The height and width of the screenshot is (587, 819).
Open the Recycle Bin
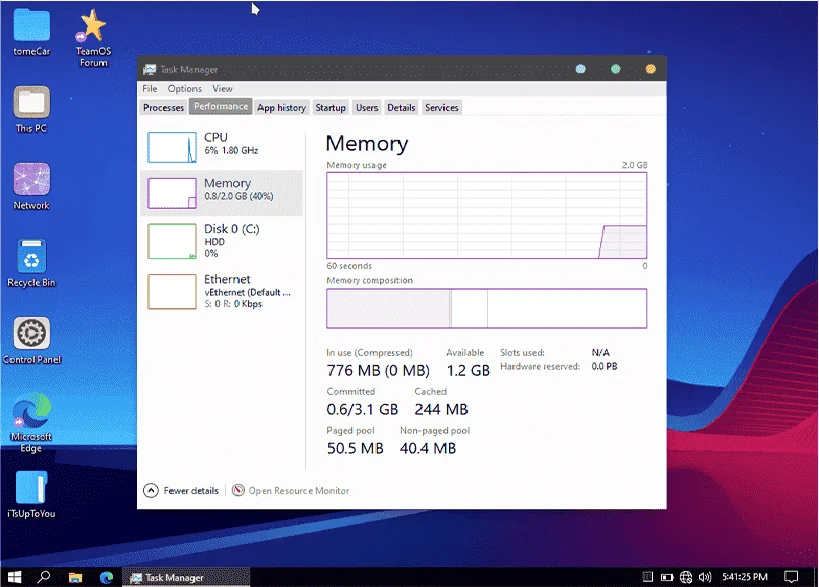pyautogui.click(x=32, y=263)
